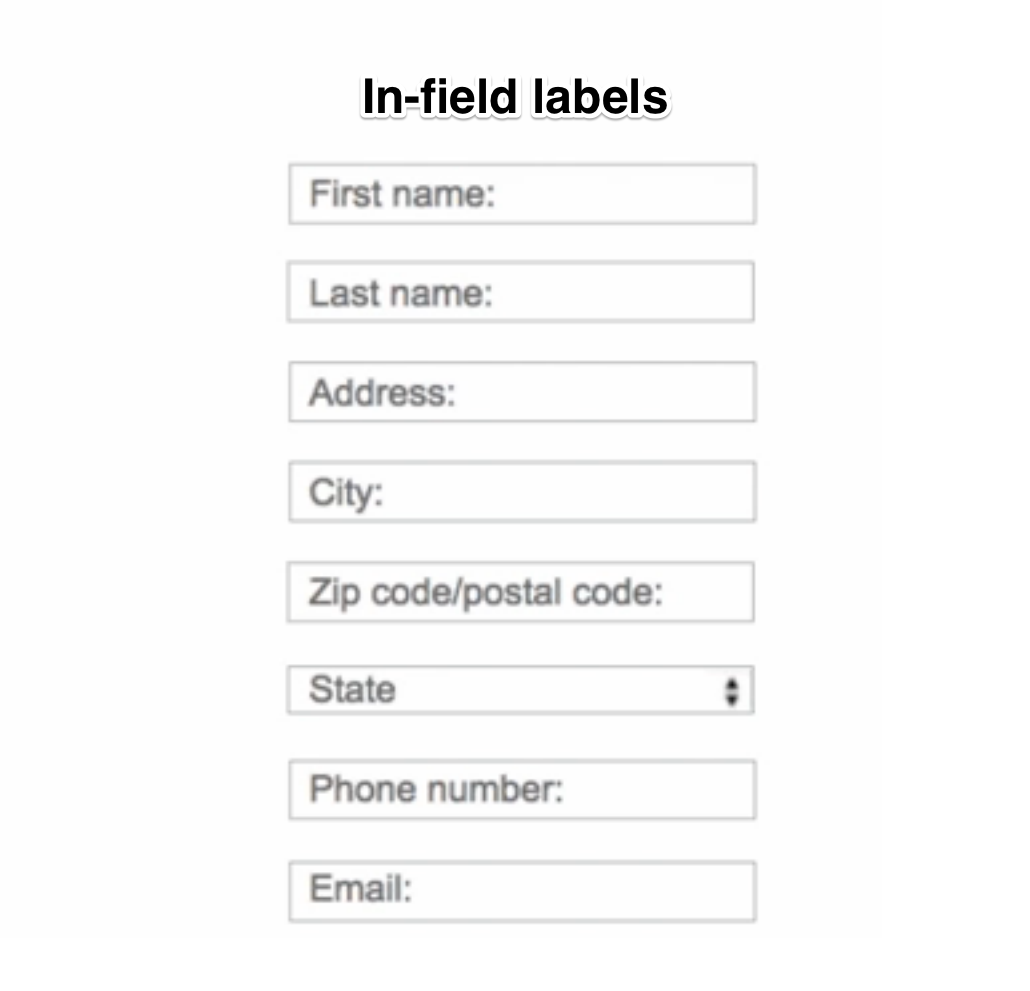This screenshot has height=991, width=1030.
Task: Click inside the Email field
Action: (520, 890)
